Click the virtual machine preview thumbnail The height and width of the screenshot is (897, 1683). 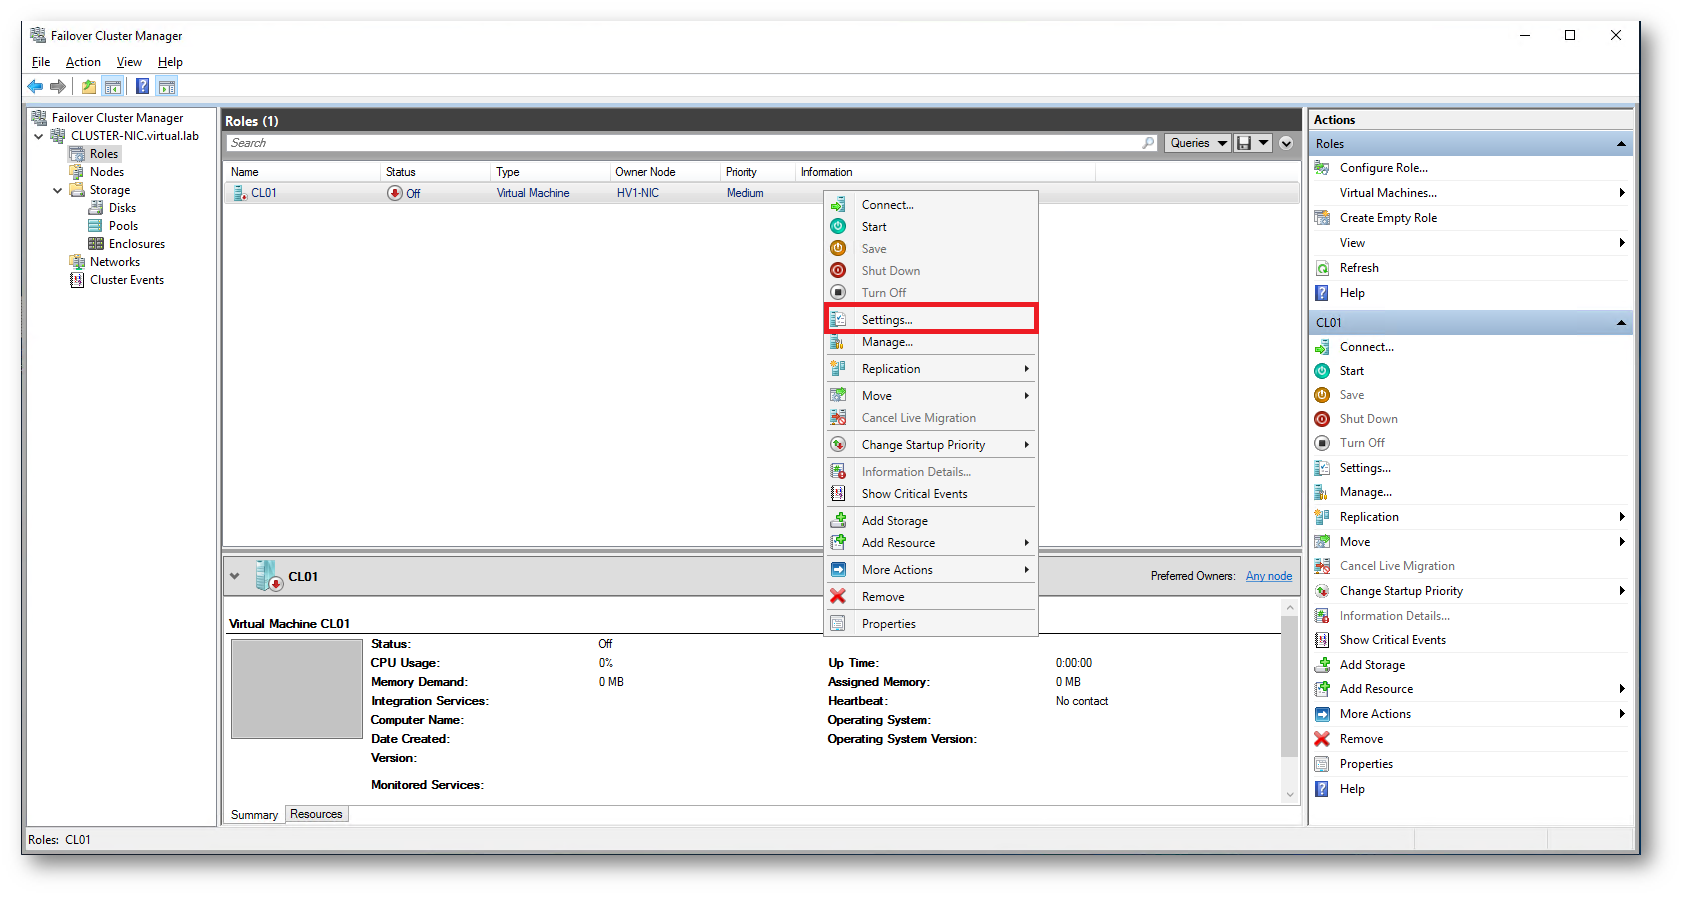297,689
